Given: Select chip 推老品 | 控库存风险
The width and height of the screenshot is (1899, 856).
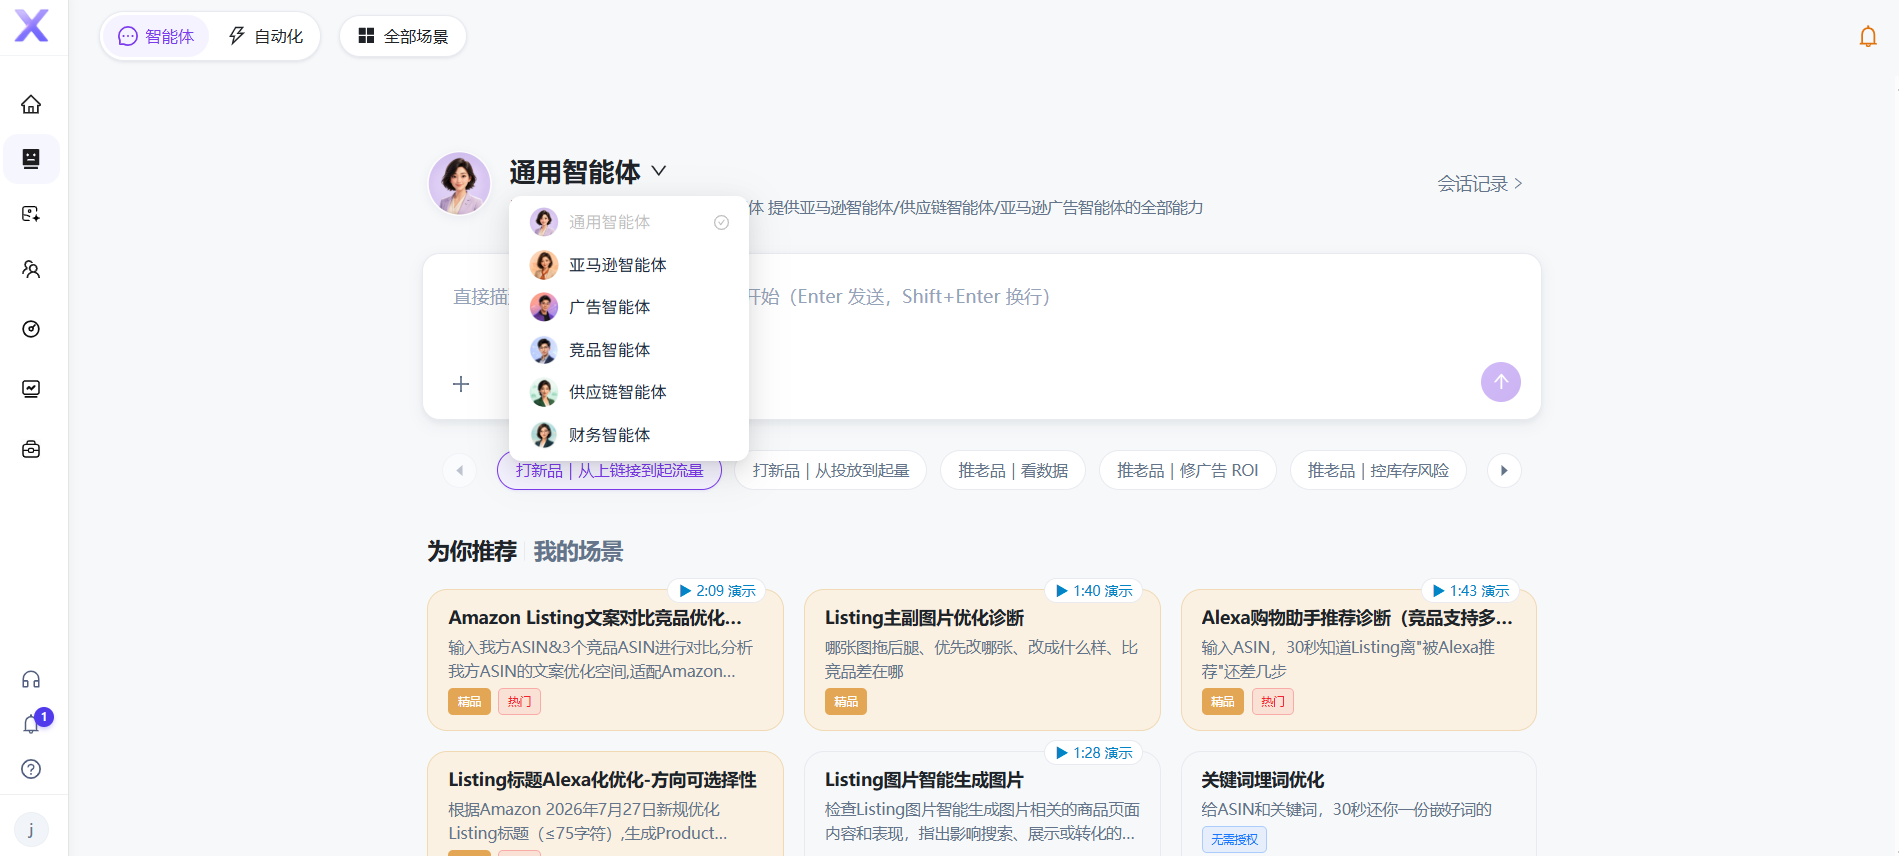Looking at the screenshot, I should pyautogui.click(x=1378, y=471).
